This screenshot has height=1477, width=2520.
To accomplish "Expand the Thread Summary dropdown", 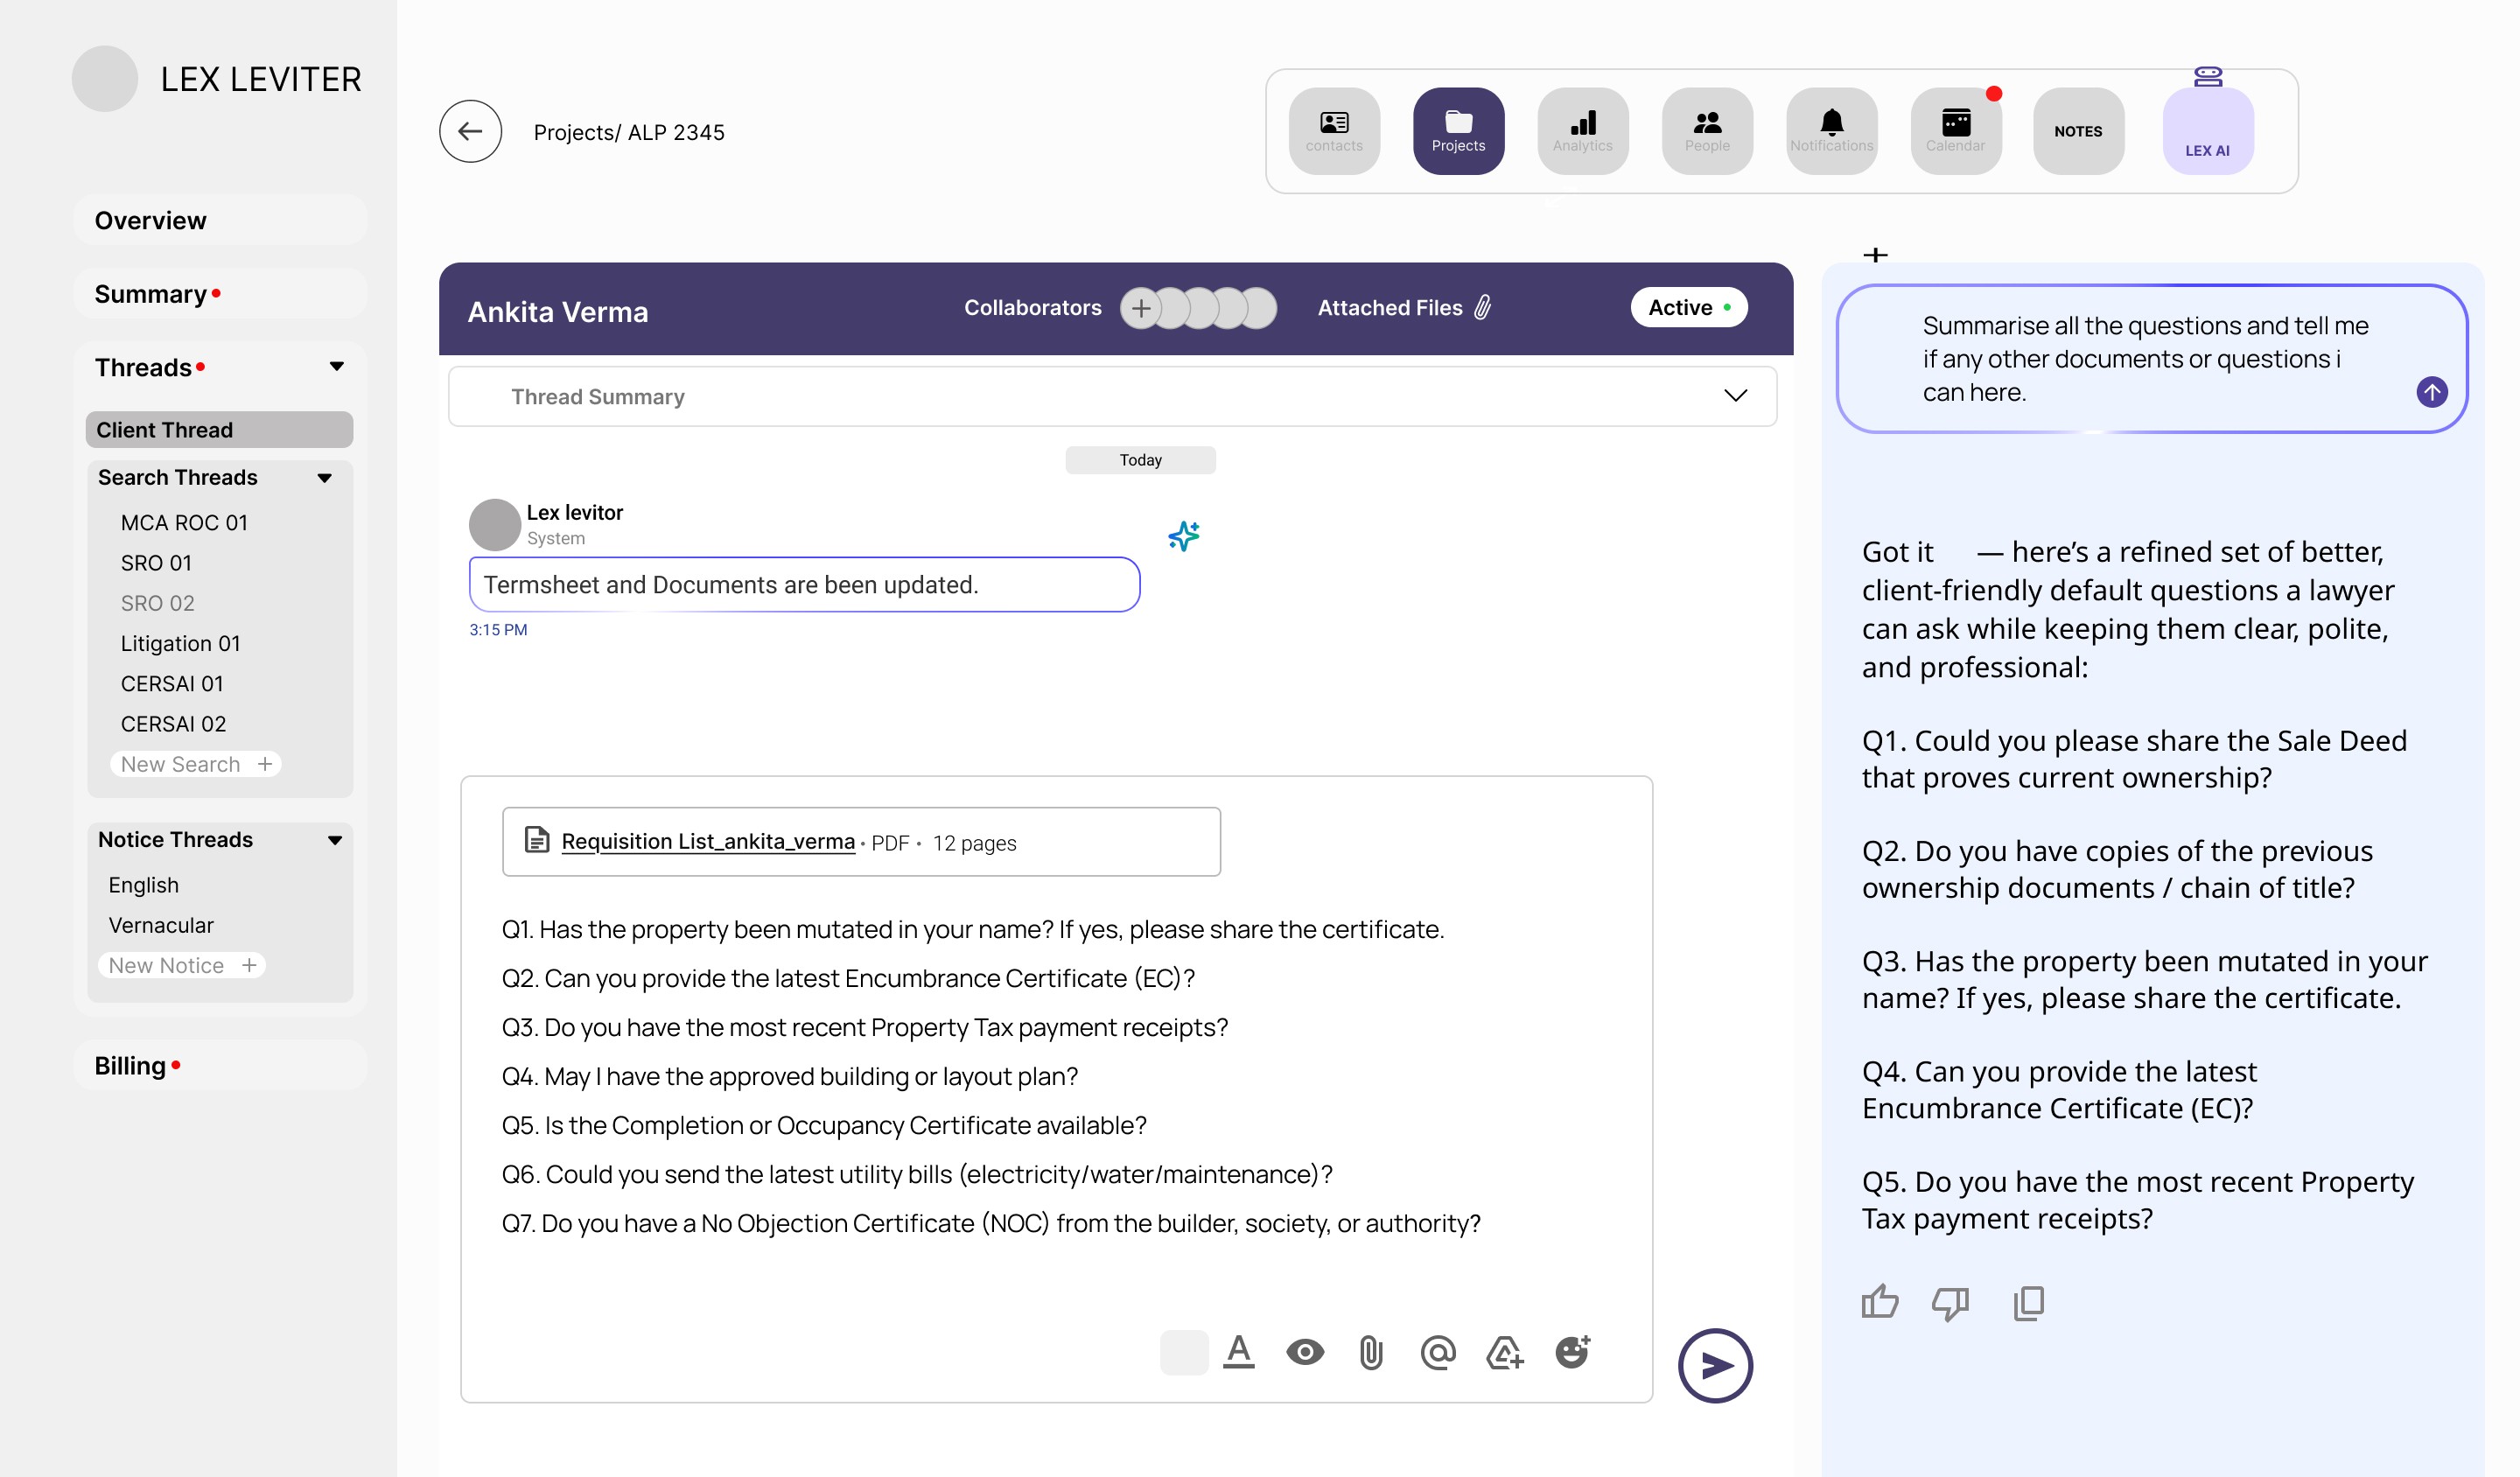I will tap(1735, 396).
